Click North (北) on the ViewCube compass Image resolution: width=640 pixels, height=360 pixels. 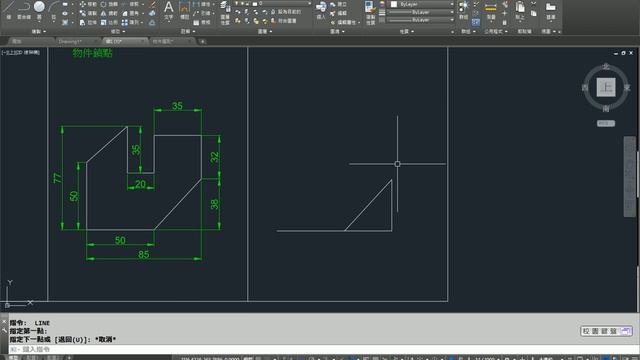(606, 67)
